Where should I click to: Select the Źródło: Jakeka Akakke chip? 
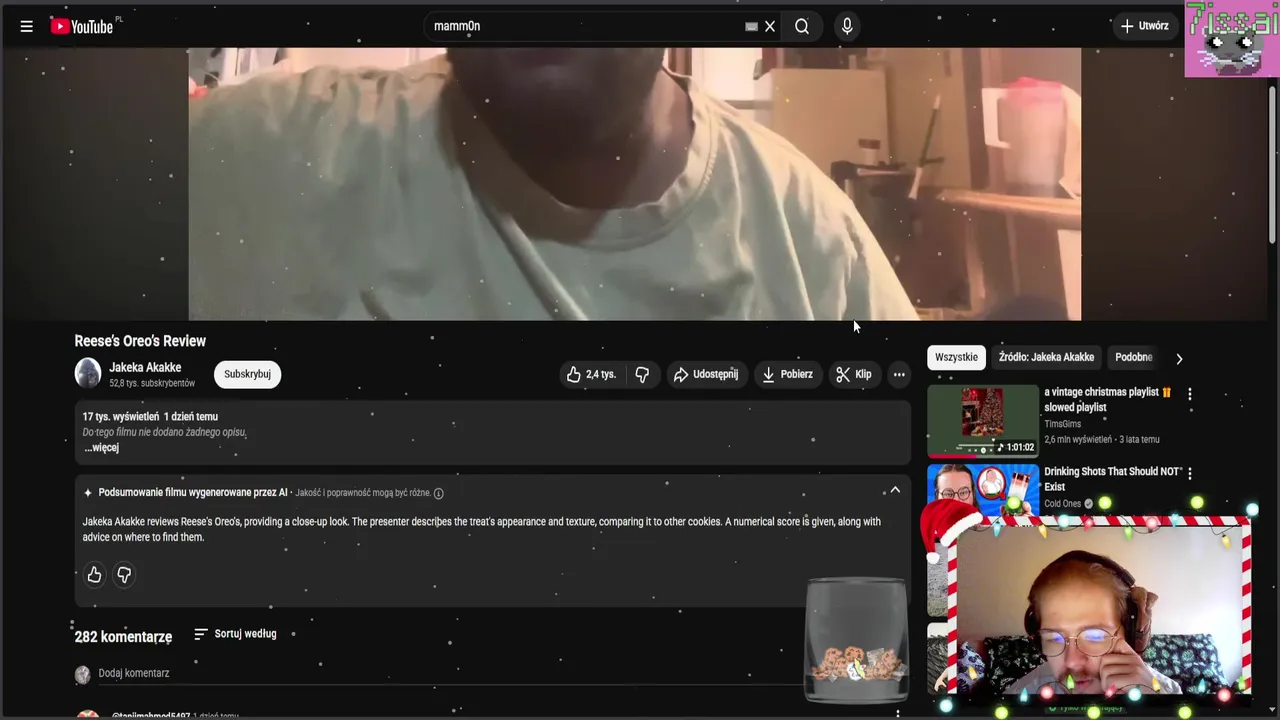(1046, 357)
